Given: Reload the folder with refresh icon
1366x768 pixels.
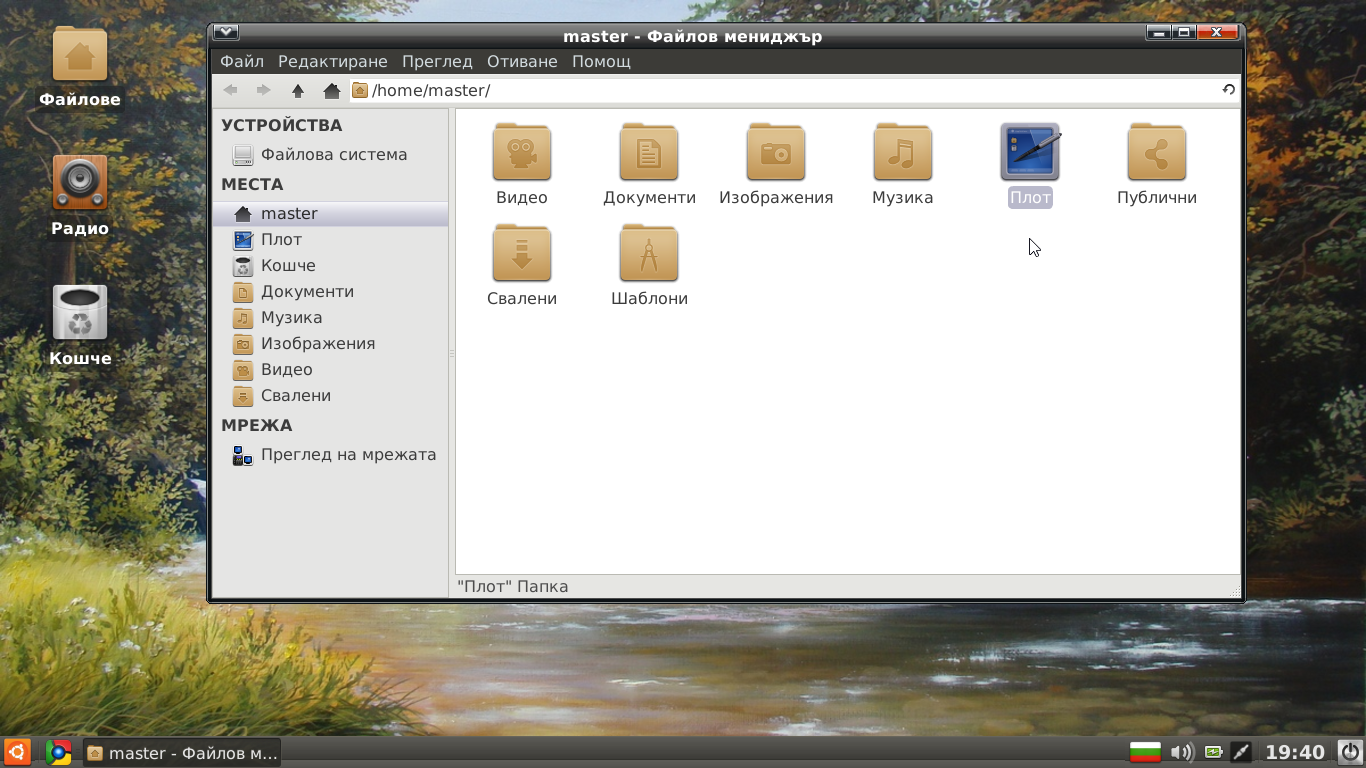Looking at the screenshot, I should [1229, 90].
